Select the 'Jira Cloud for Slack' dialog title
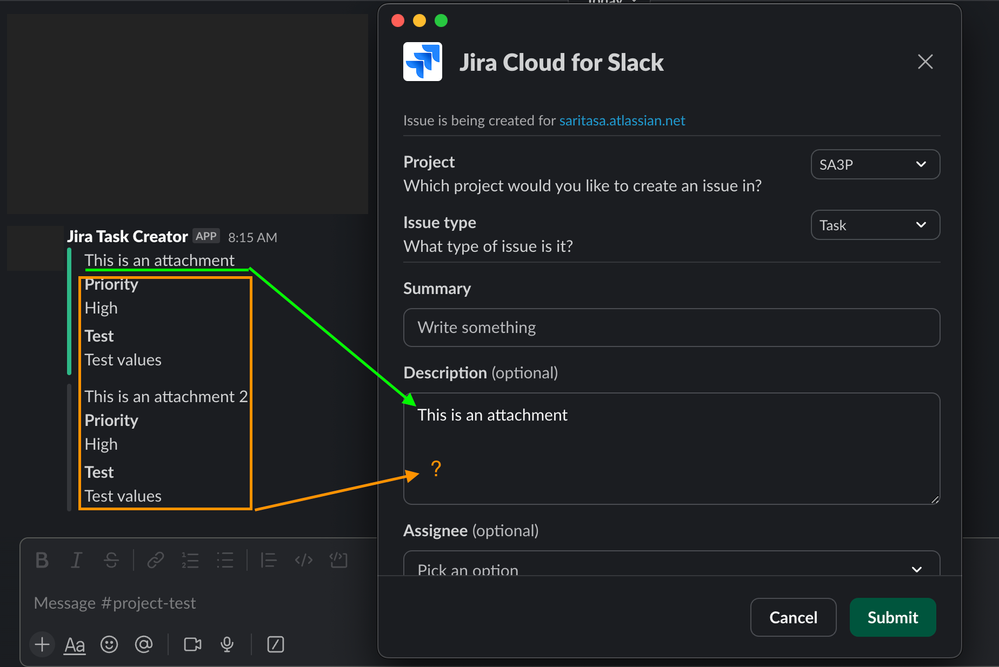Screen dimensions: 999x667 [x=561, y=62]
